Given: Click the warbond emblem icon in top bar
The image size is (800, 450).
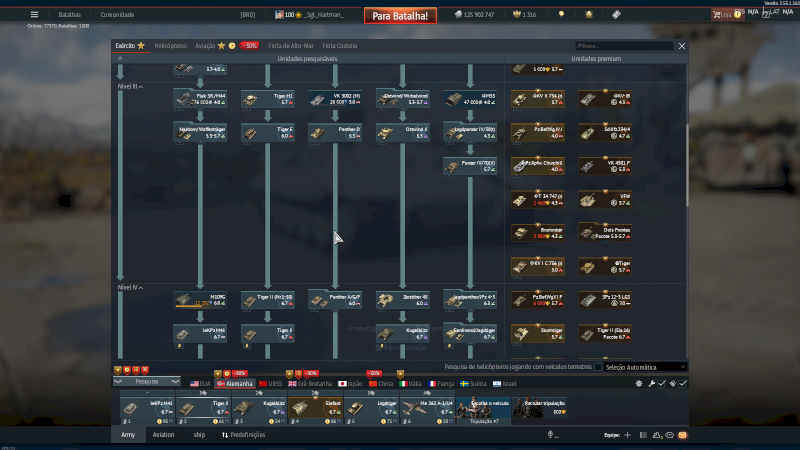Looking at the screenshot, I should tap(589, 14).
